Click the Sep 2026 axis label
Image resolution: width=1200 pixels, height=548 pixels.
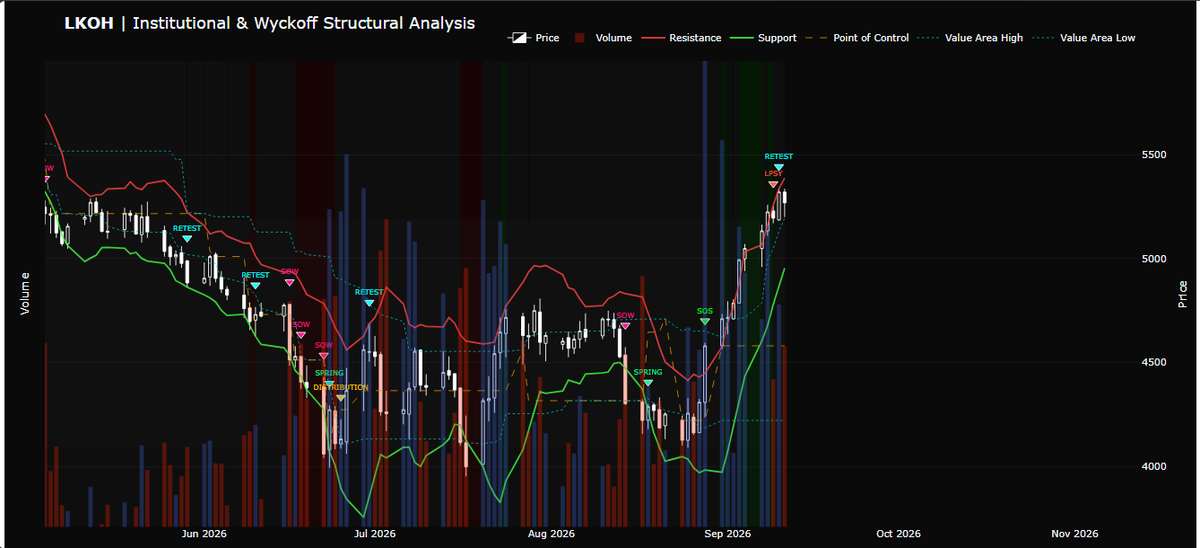[727, 534]
